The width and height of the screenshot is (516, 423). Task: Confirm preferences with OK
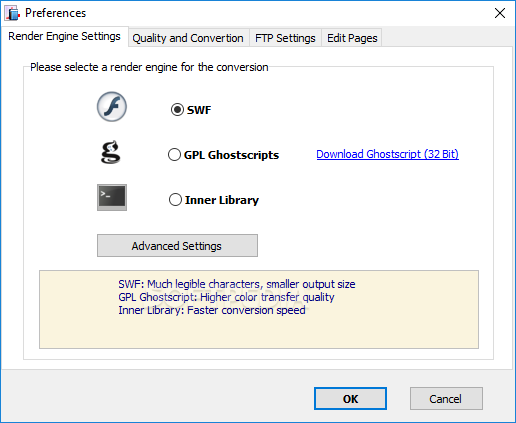coord(350,399)
